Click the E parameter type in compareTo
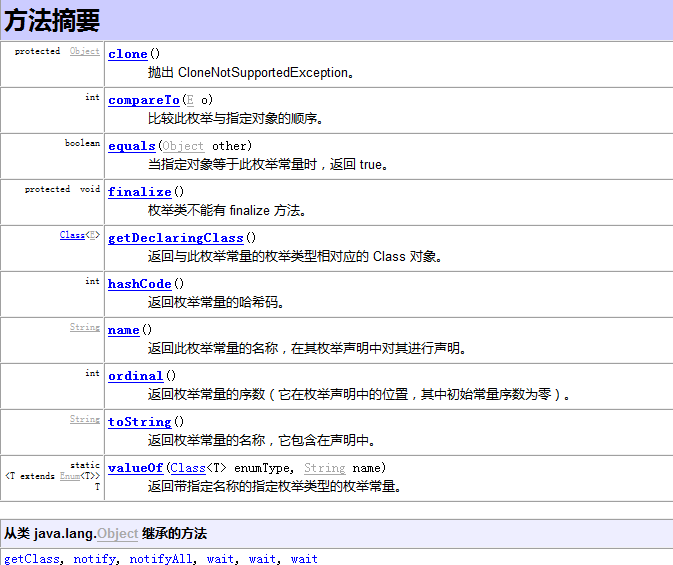673x565 pixels. tap(190, 100)
